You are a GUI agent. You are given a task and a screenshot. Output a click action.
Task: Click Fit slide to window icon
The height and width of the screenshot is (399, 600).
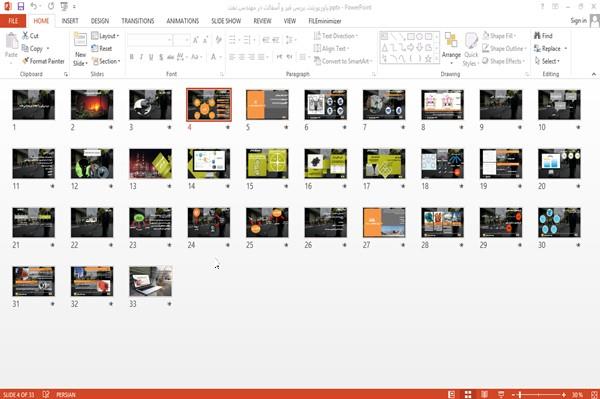(594, 394)
